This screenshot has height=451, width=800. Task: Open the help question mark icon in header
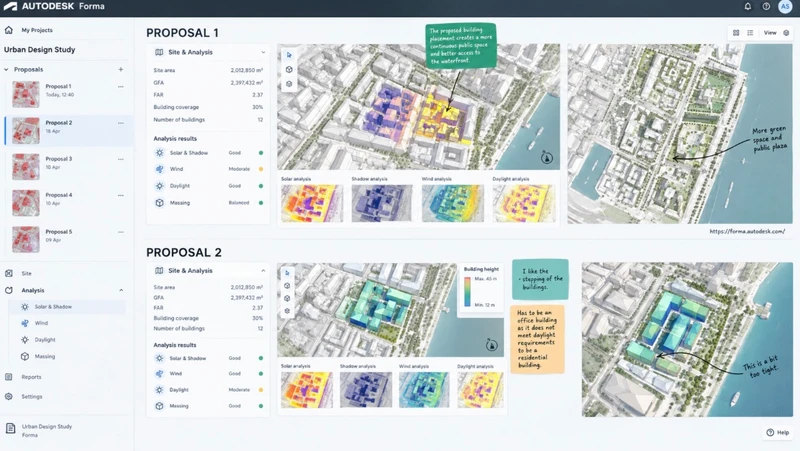point(766,7)
